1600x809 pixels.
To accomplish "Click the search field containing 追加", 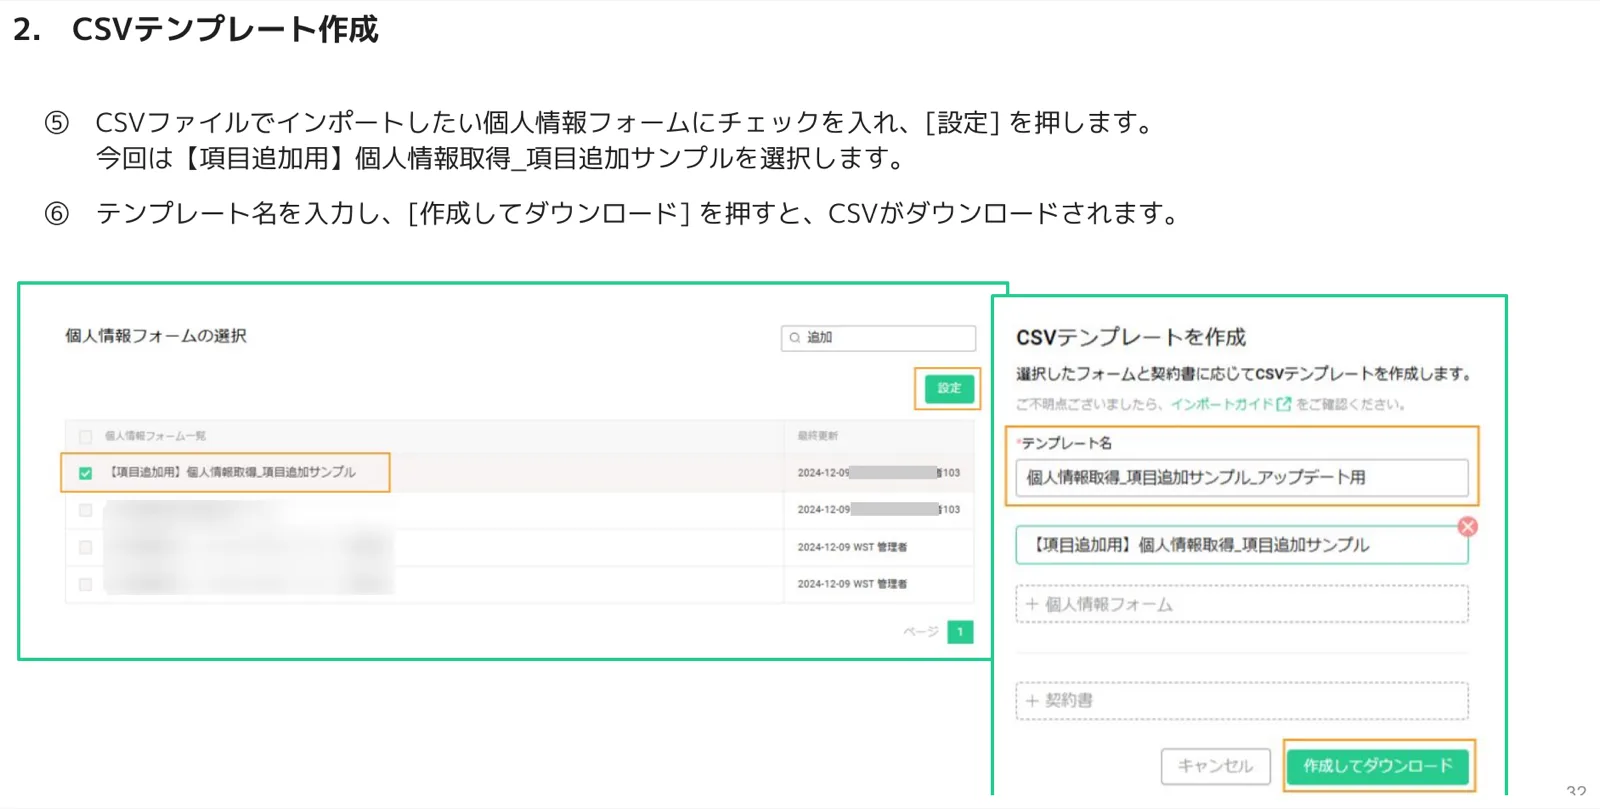I will tap(878, 338).
